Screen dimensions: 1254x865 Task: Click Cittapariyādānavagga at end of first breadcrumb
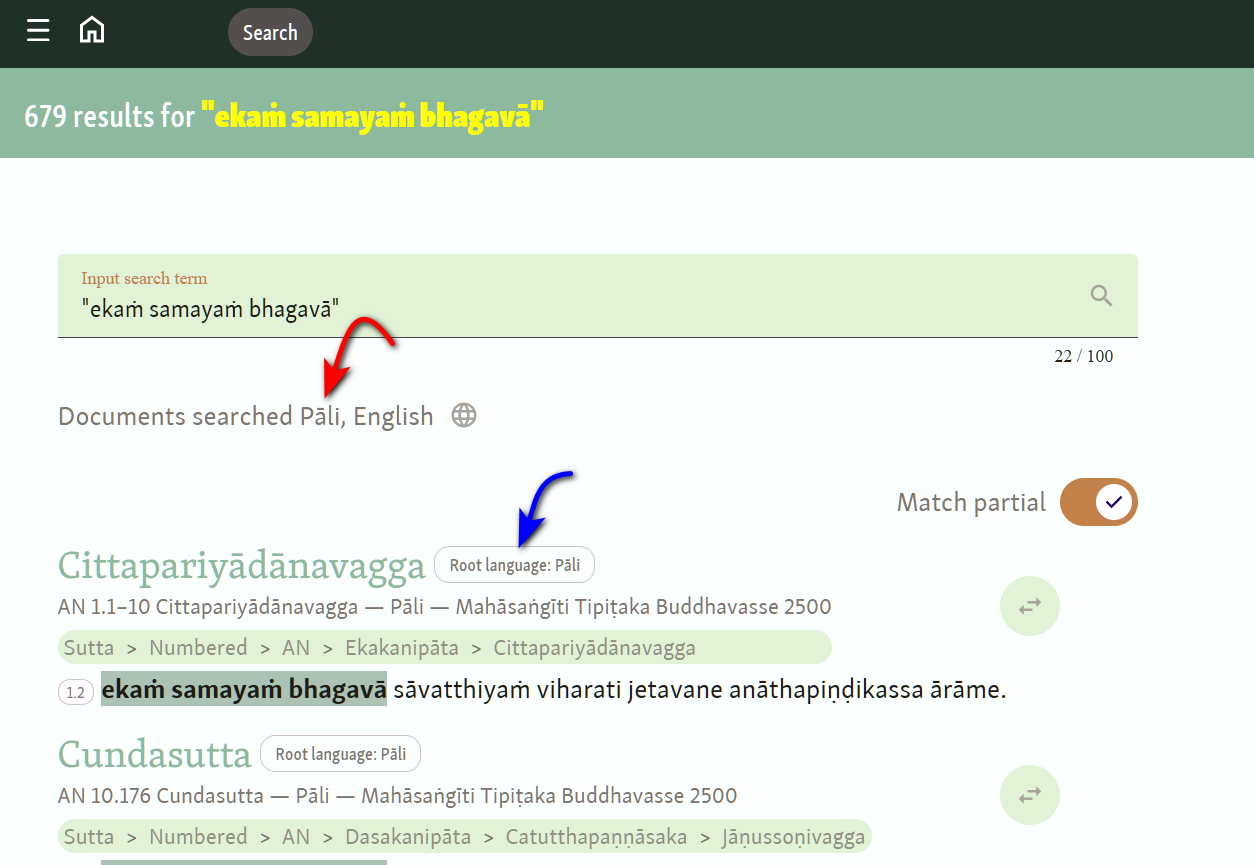(x=594, y=648)
